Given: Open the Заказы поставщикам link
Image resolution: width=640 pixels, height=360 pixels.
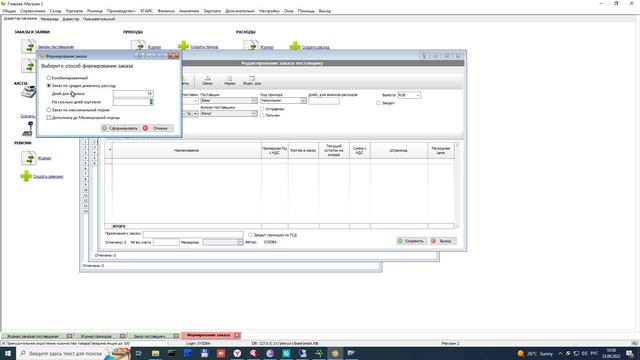Looking at the screenshot, I should (56, 47).
